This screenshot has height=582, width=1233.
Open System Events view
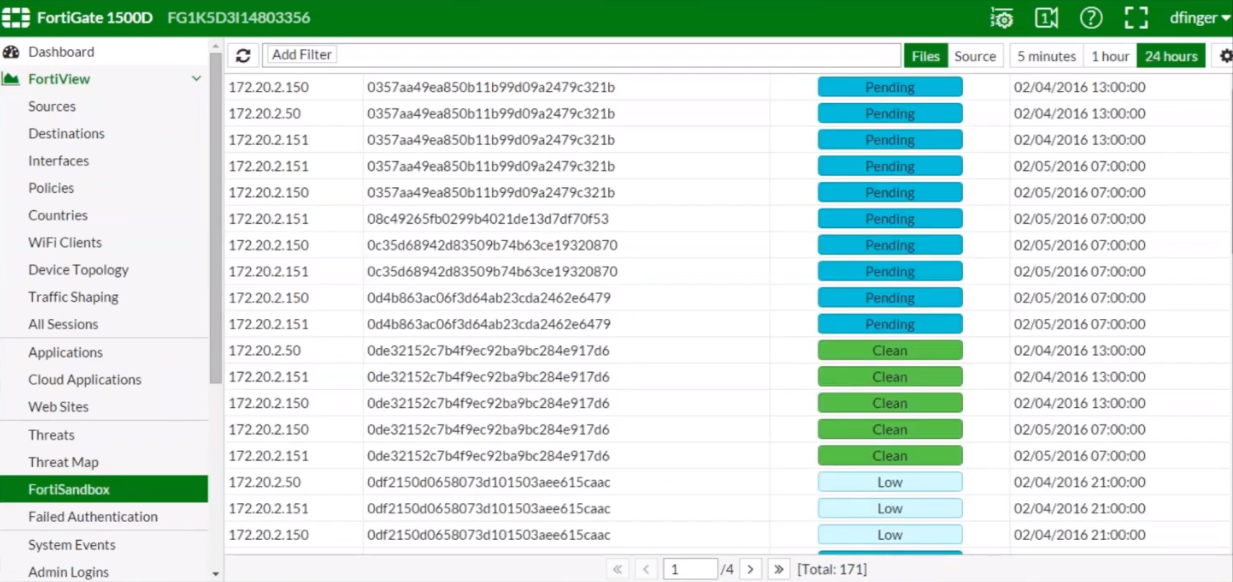coord(72,545)
